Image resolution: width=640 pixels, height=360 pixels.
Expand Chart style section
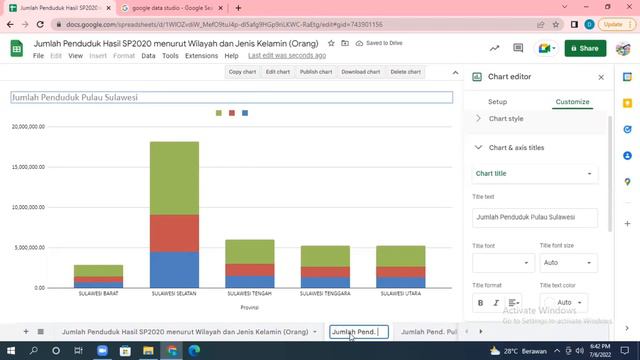535,119
